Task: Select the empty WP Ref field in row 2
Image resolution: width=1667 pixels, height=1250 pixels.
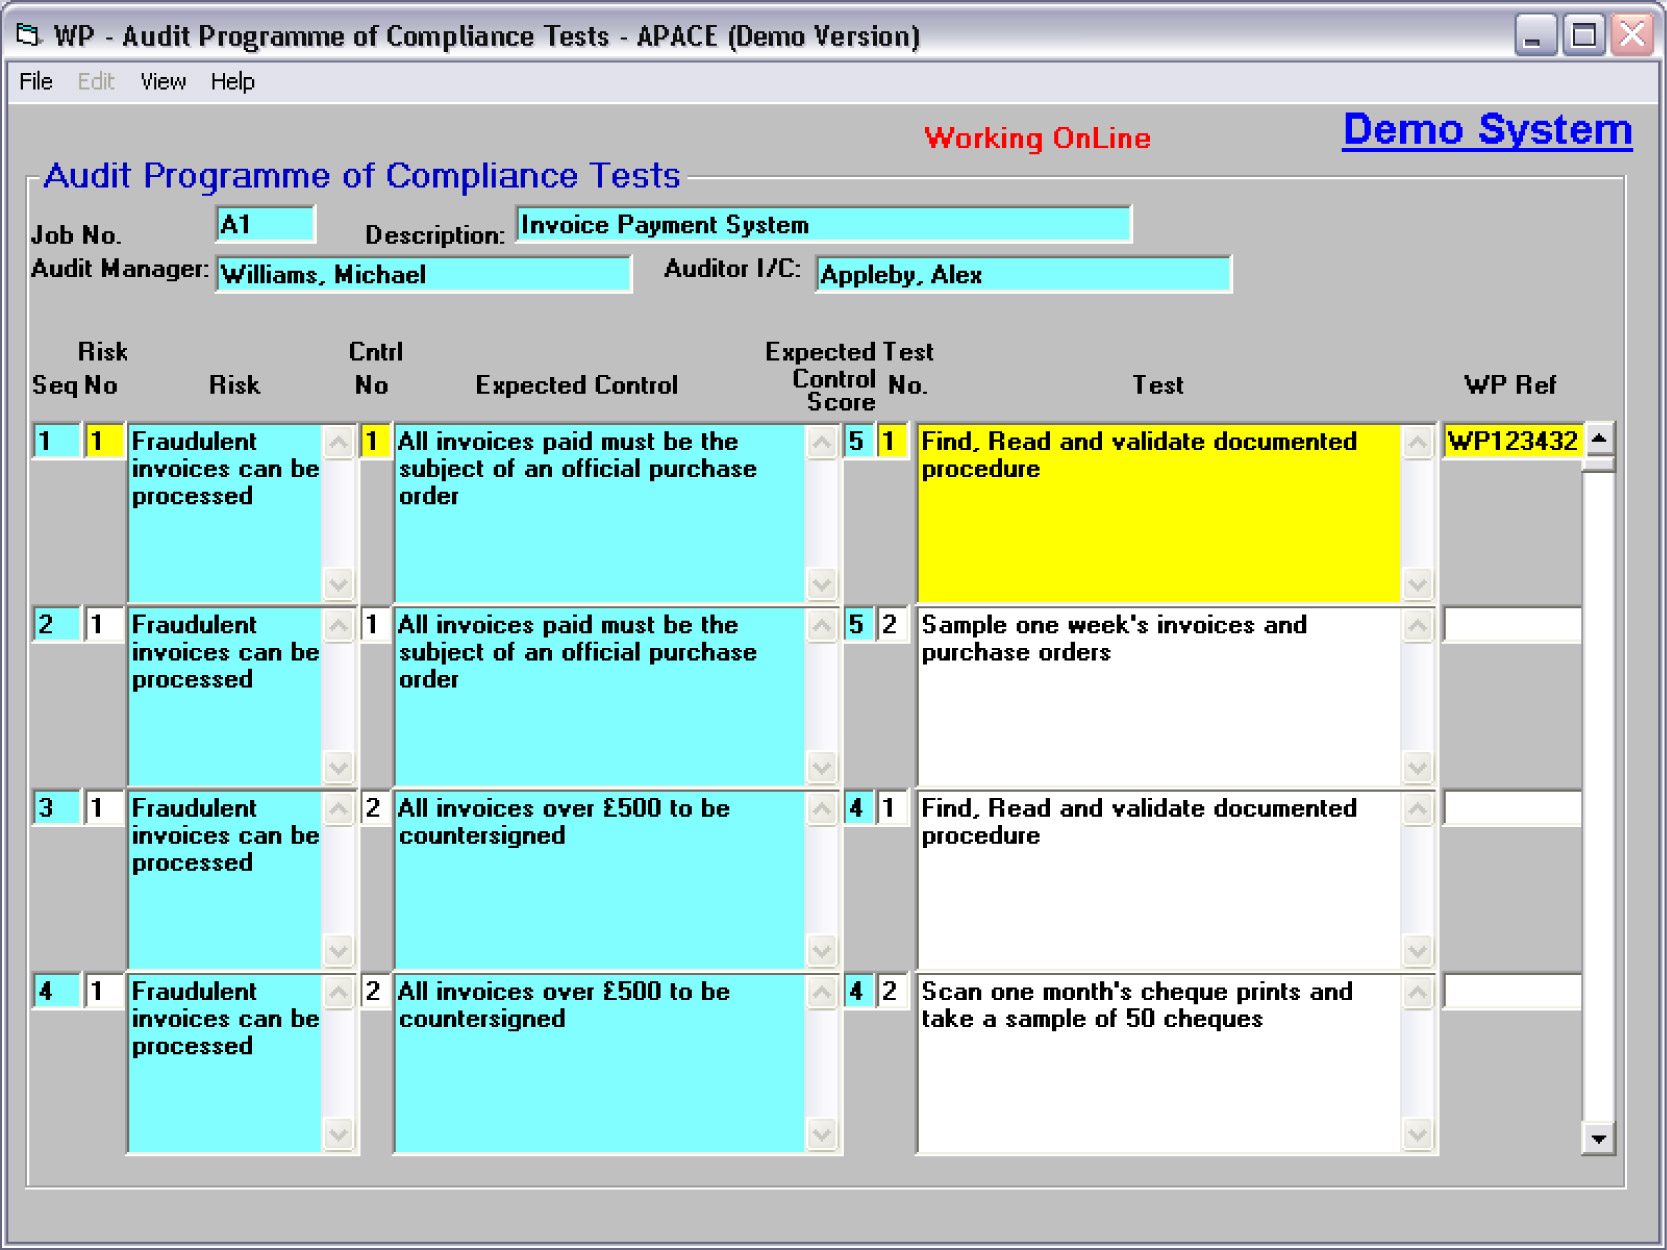Action: pyautogui.click(x=1511, y=625)
